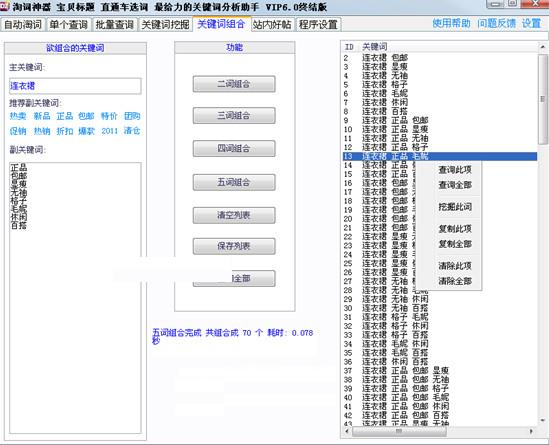Screen dimensions: 549x445
Task: Choose 复制全部 from context menu
Action: click(x=455, y=244)
